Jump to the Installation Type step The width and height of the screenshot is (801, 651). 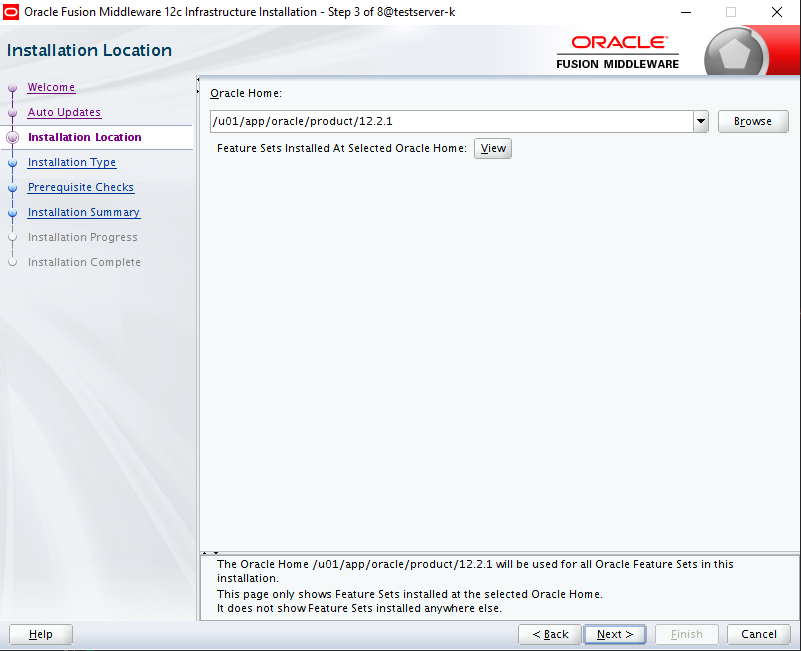coord(72,162)
